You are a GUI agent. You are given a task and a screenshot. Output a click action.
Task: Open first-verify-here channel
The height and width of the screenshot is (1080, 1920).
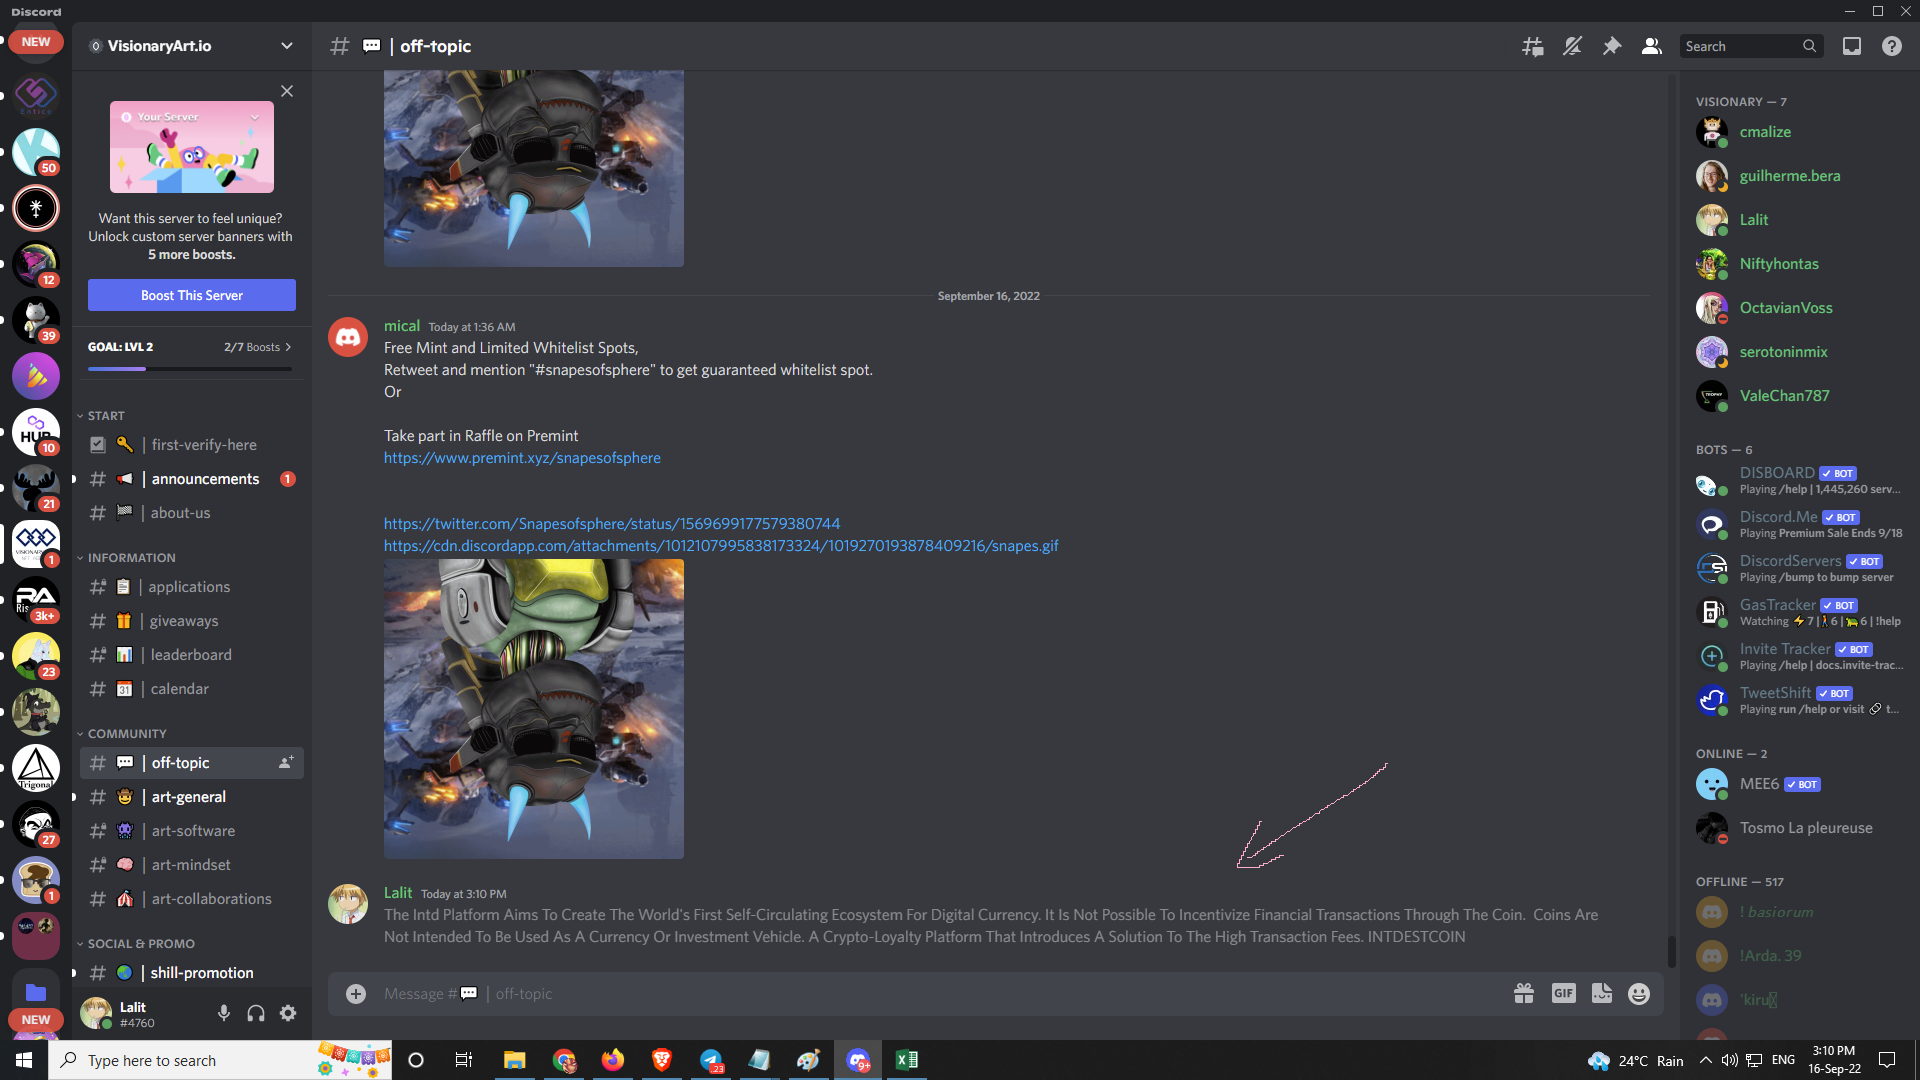[x=192, y=445]
